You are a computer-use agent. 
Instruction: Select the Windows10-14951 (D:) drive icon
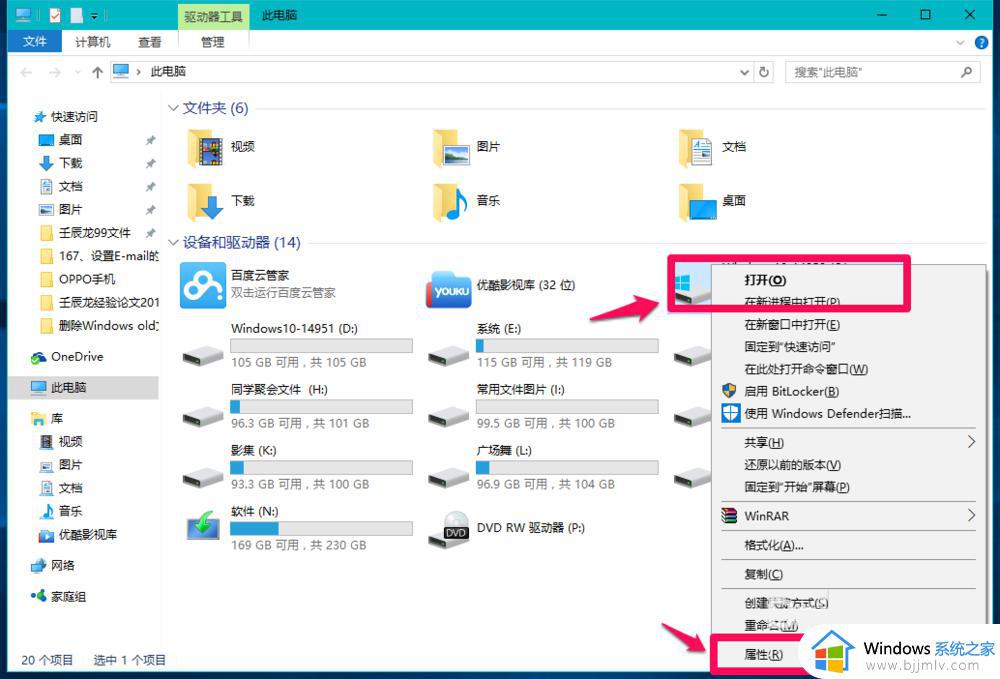pos(203,356)
